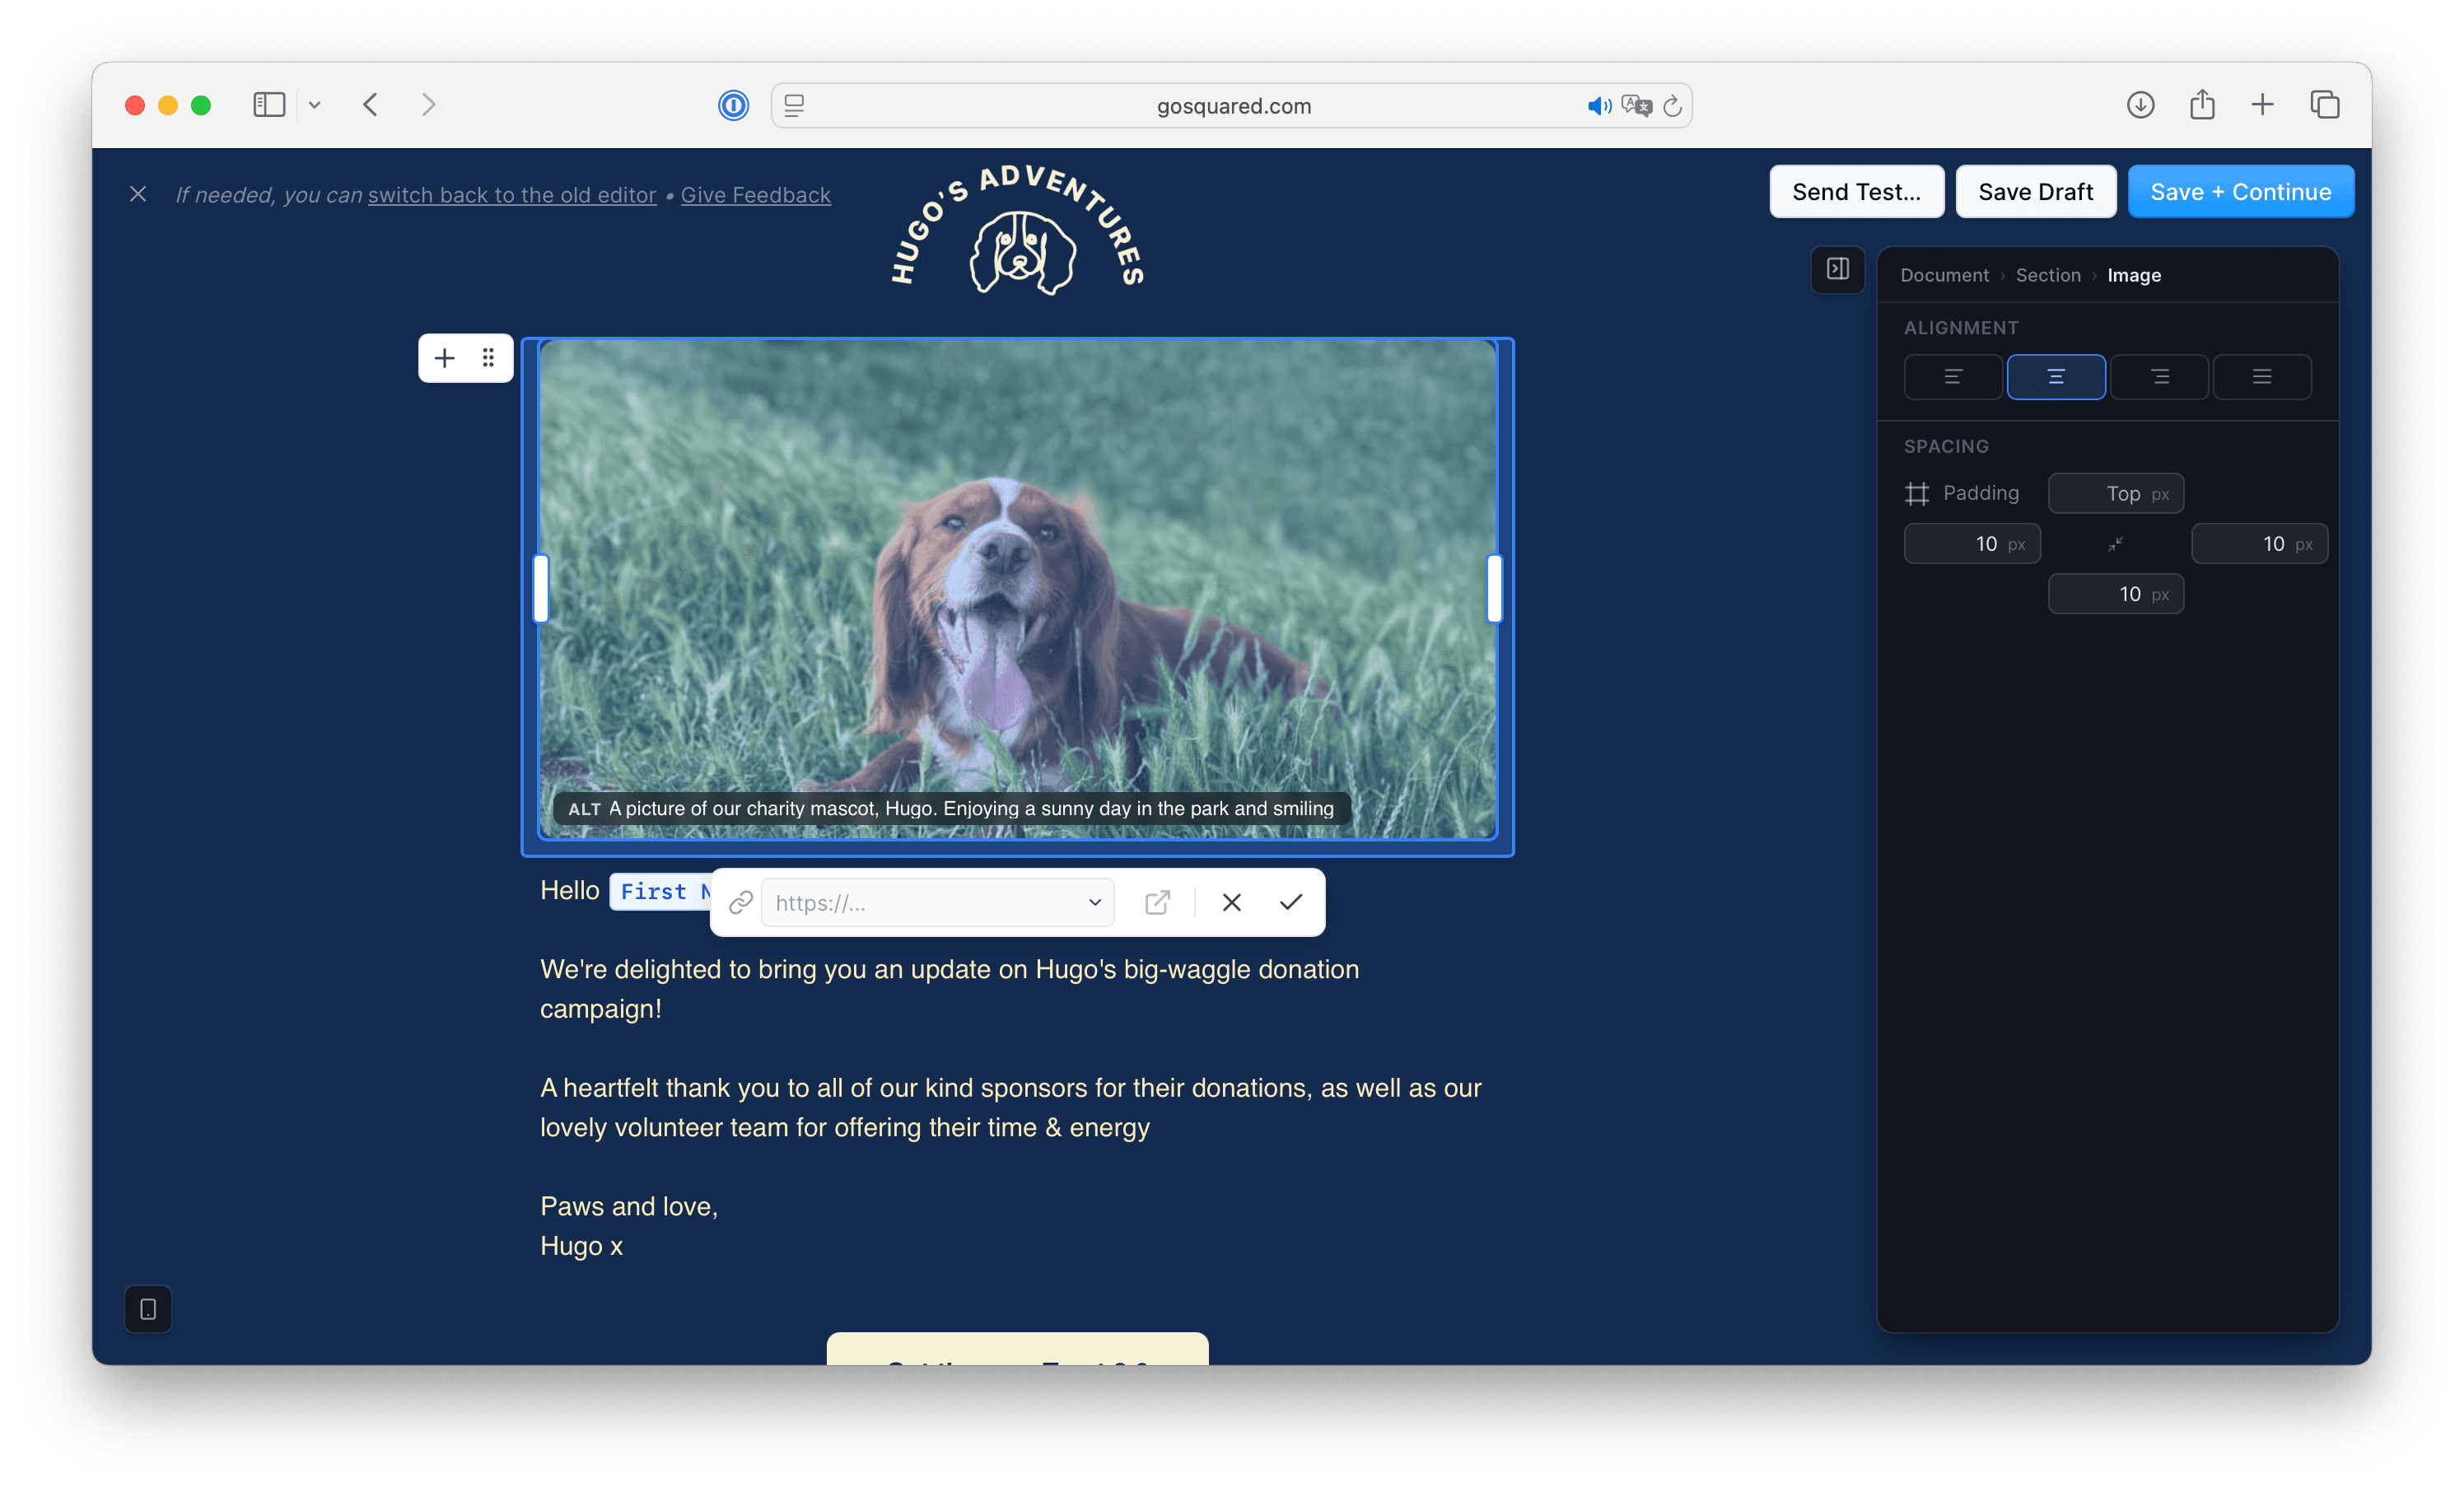Go back in Safari

(x=370, y=105)
